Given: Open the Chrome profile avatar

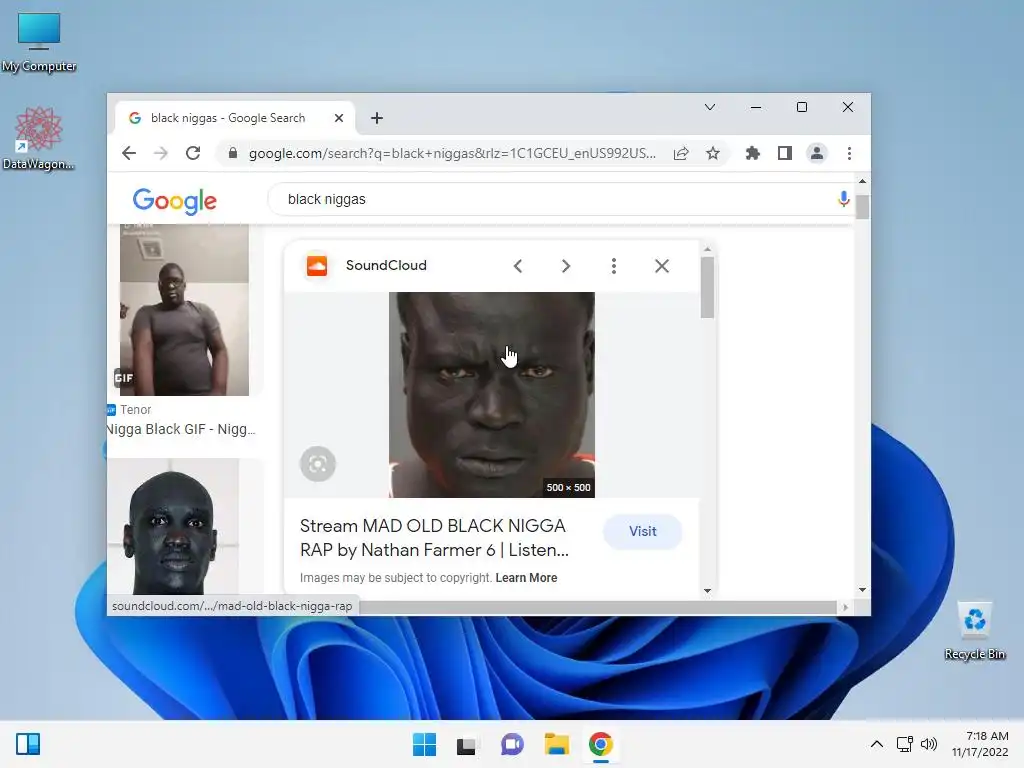Looking at the screenshot, I should coord(816,153).
